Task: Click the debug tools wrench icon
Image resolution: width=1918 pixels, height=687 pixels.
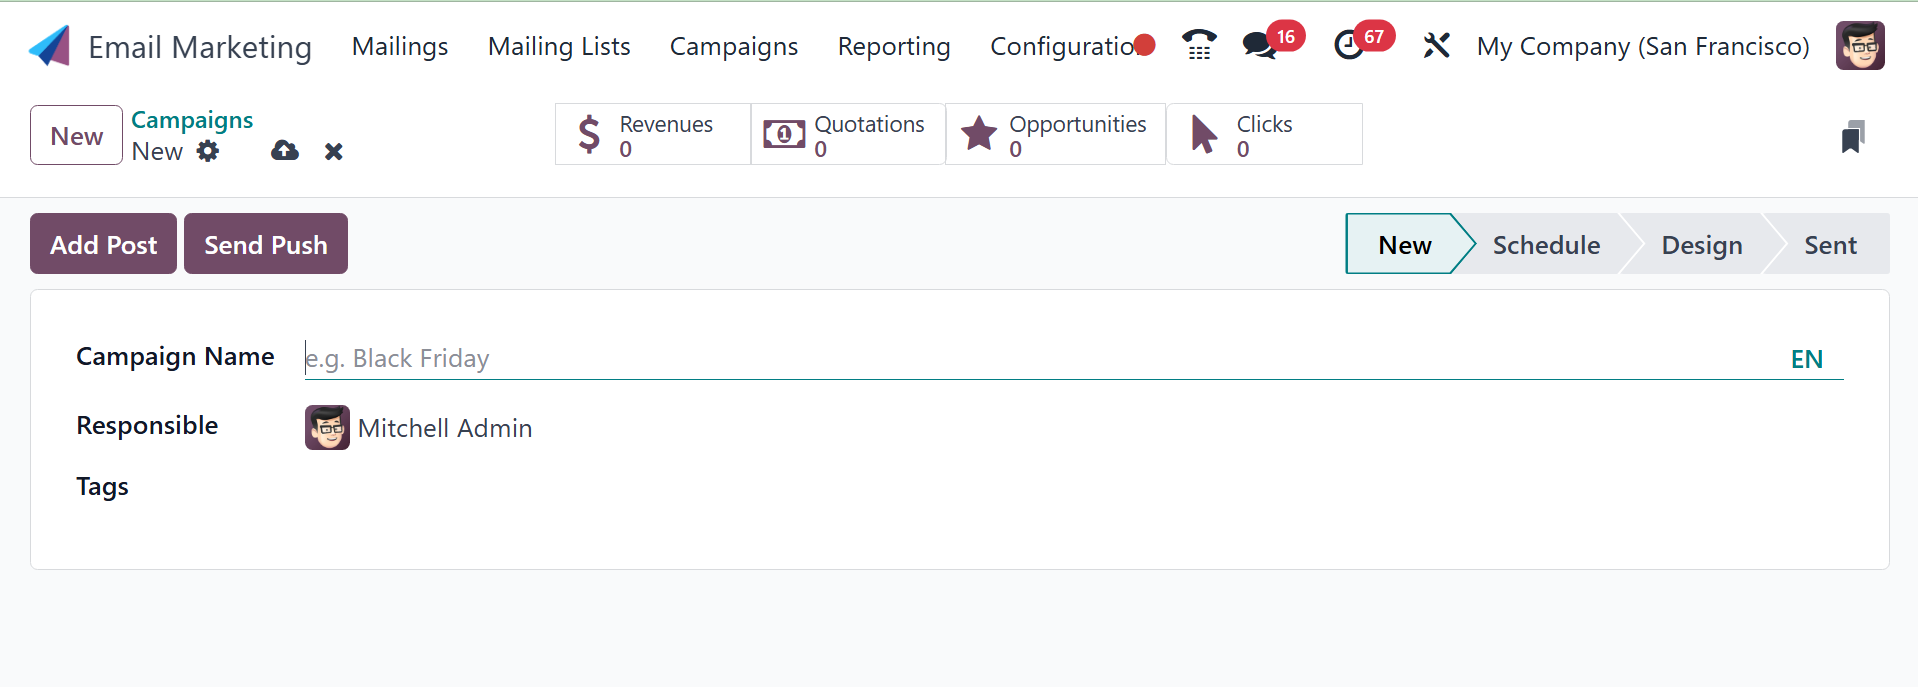Action: [x=1436, y=46]
